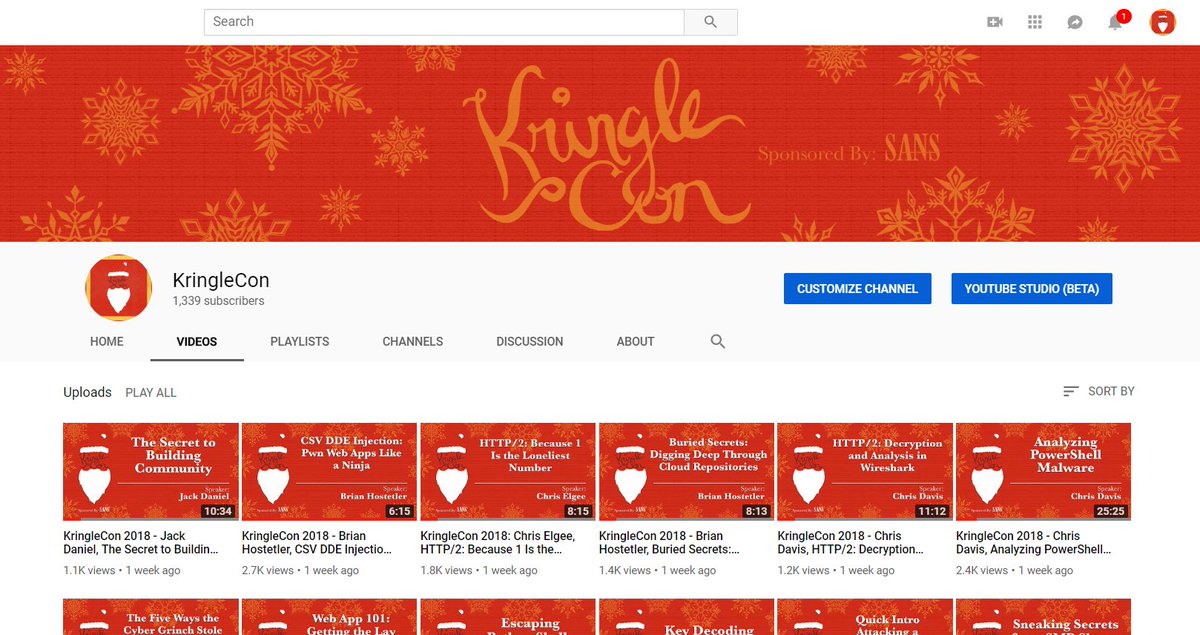Screen dimensions: 1200x635
Task: Select the Videos tab
Action: [x=197, y=341]
